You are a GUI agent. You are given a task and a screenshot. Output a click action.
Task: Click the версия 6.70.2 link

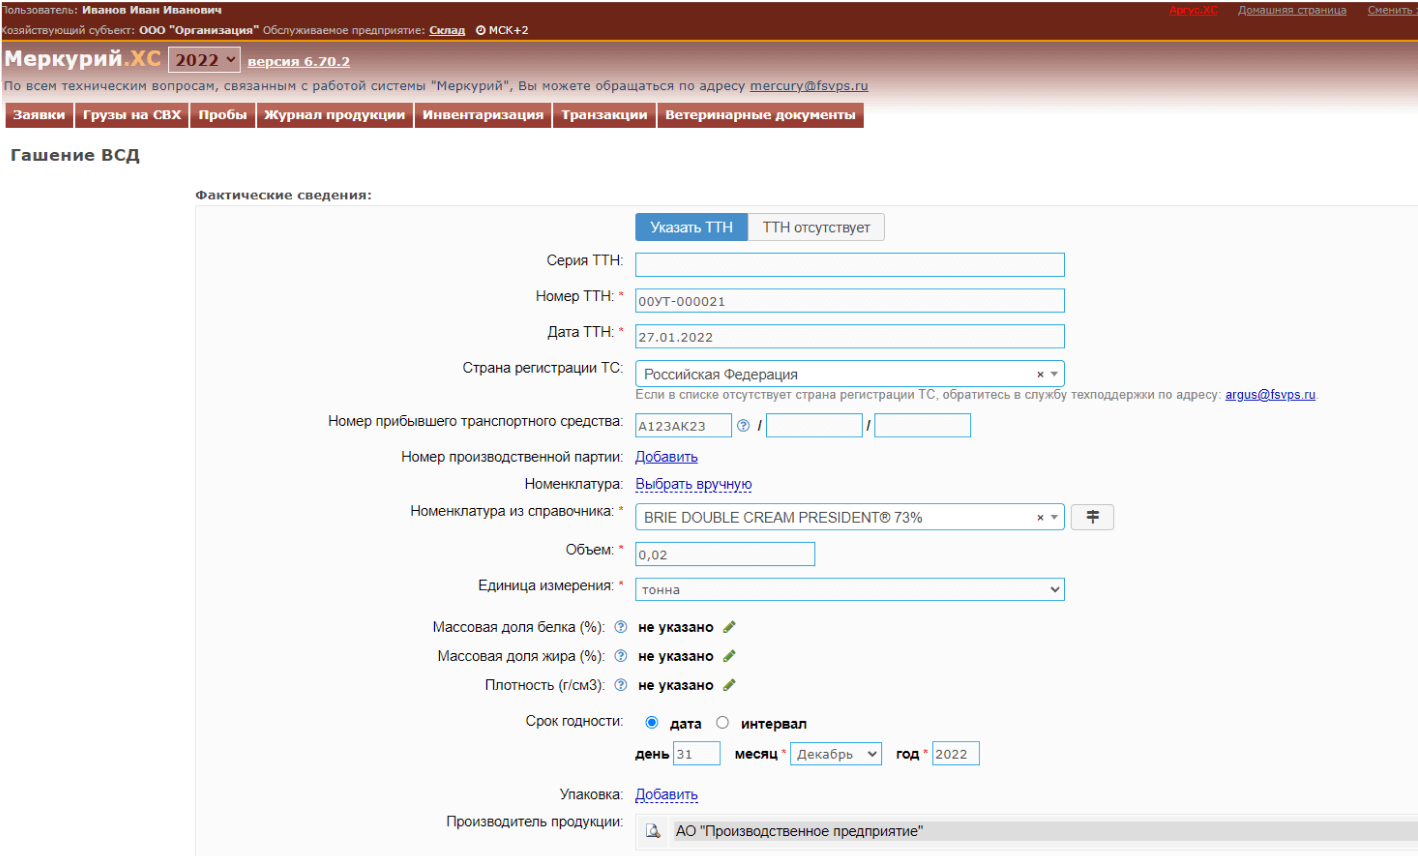pyautogui.click(x=299, y=62)
